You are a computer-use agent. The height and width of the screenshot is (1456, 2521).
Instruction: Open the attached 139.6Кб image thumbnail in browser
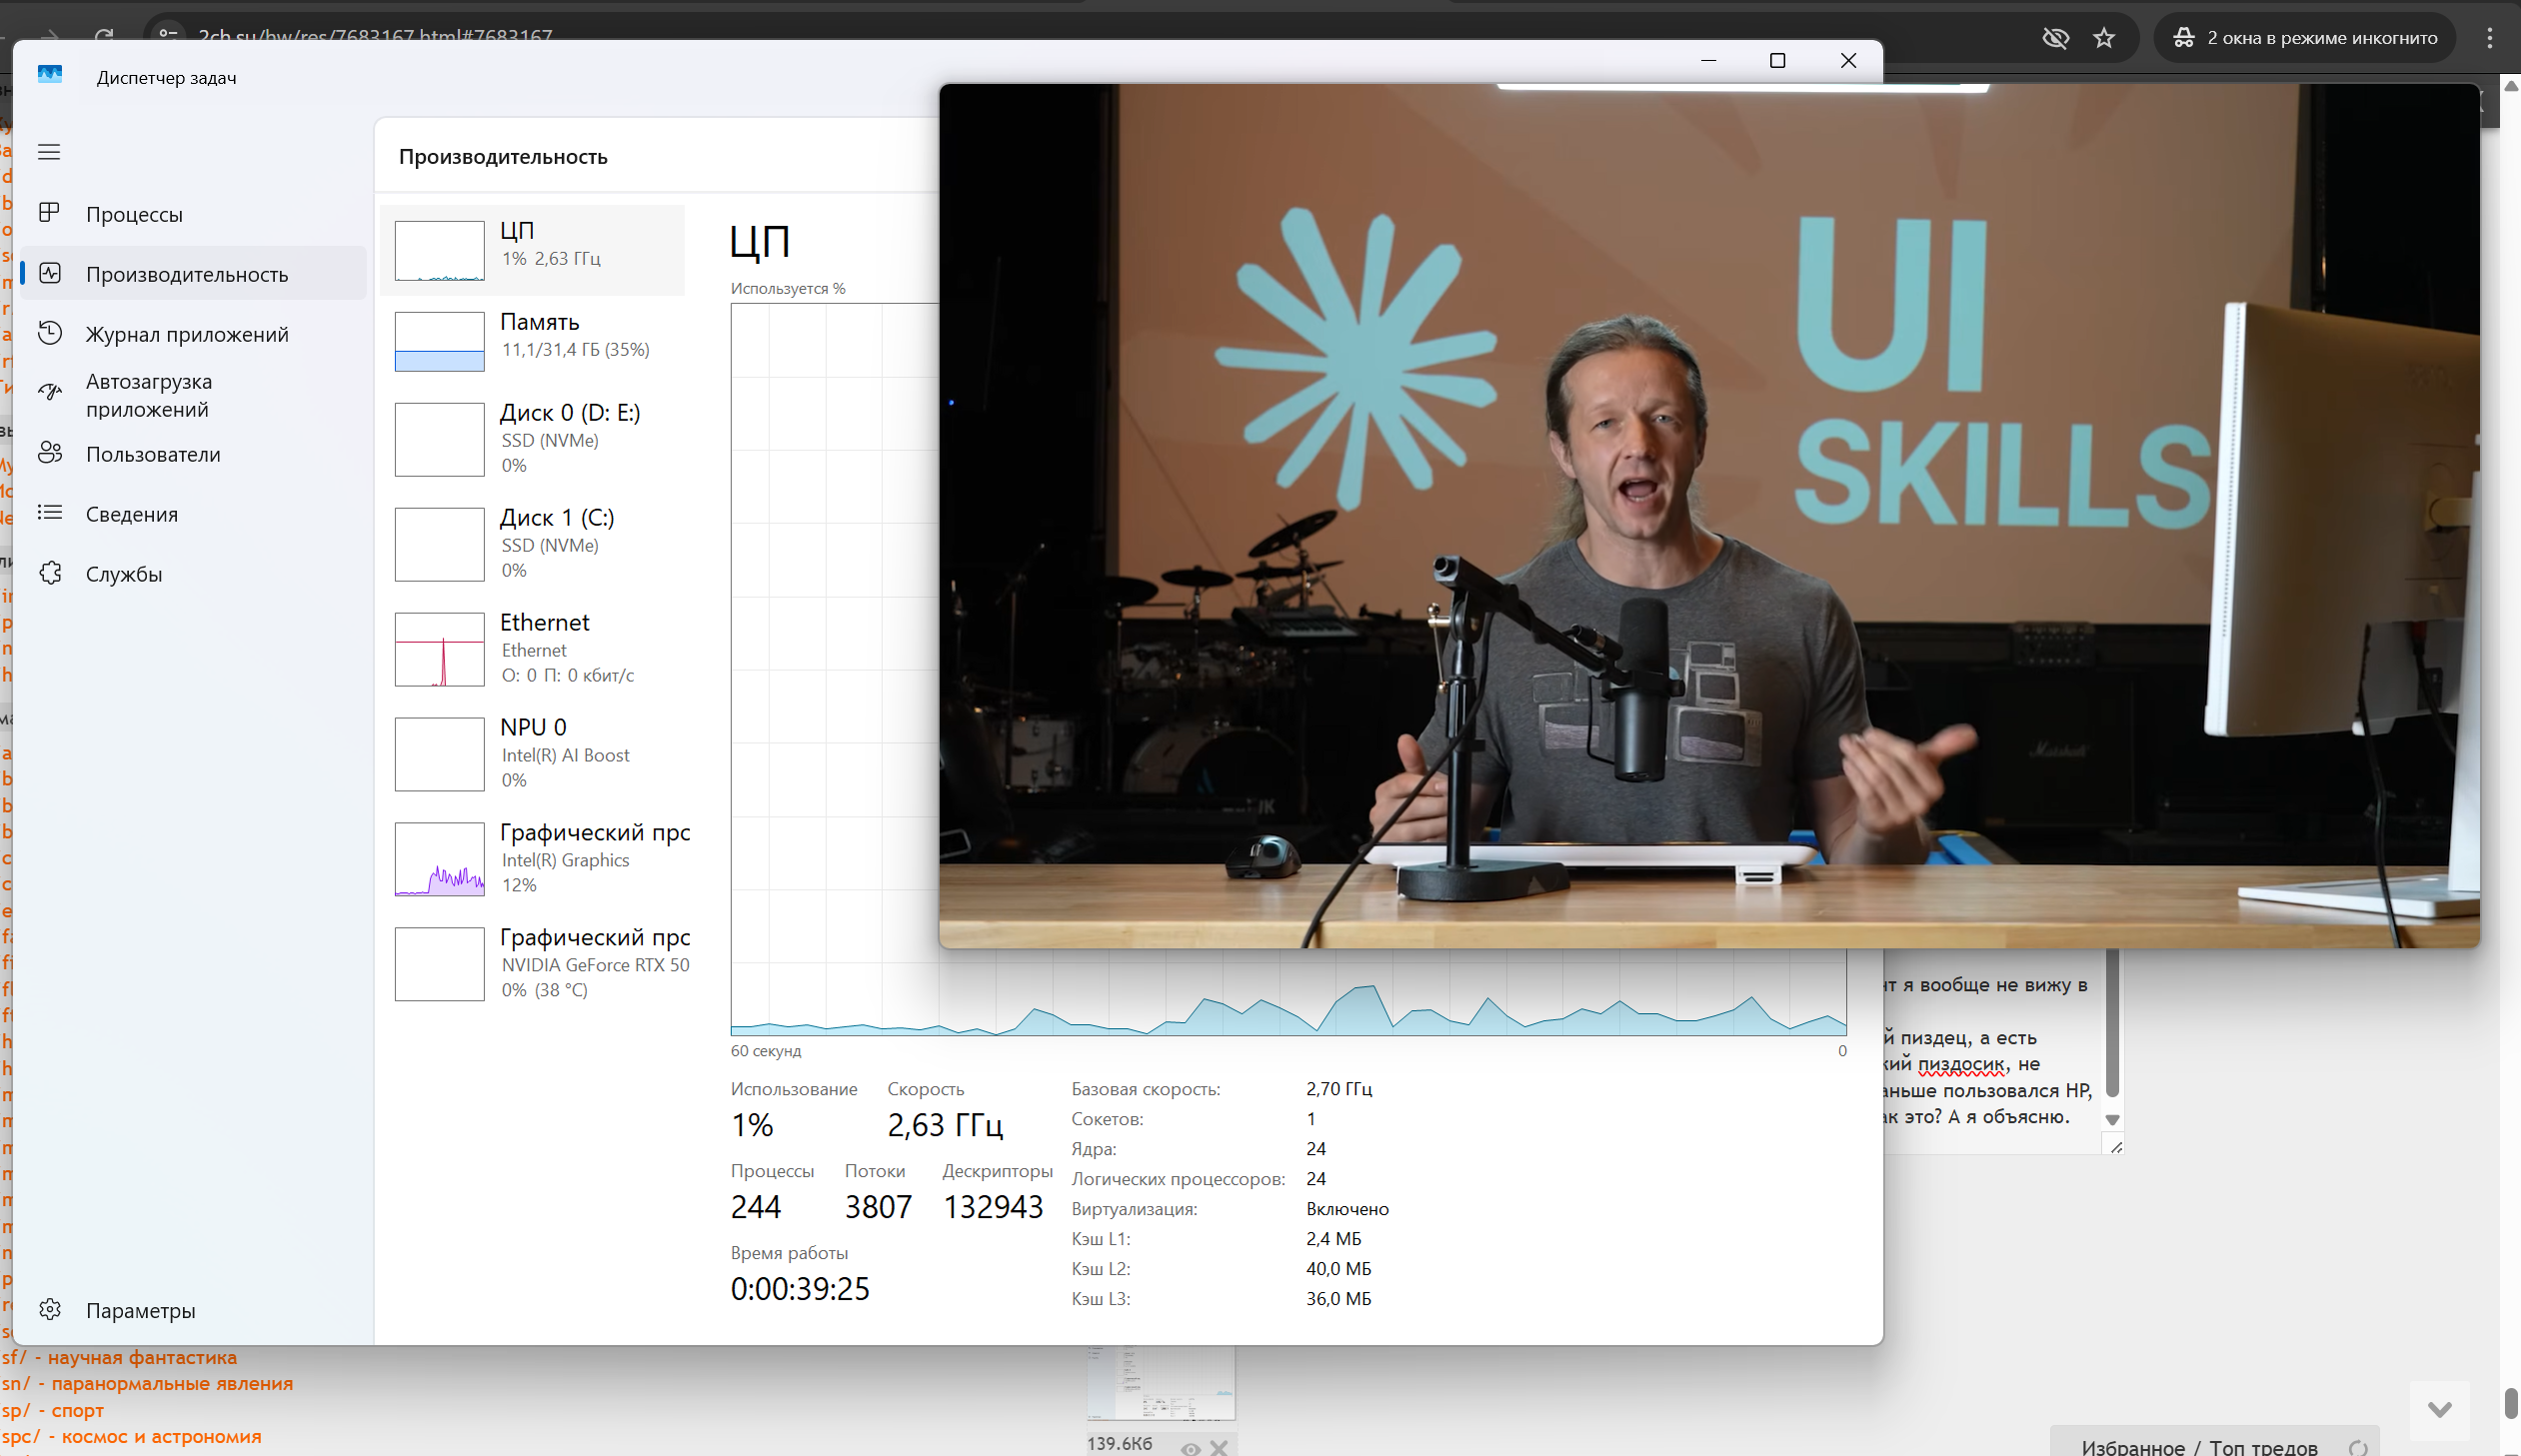(x=1161, y=1383)
